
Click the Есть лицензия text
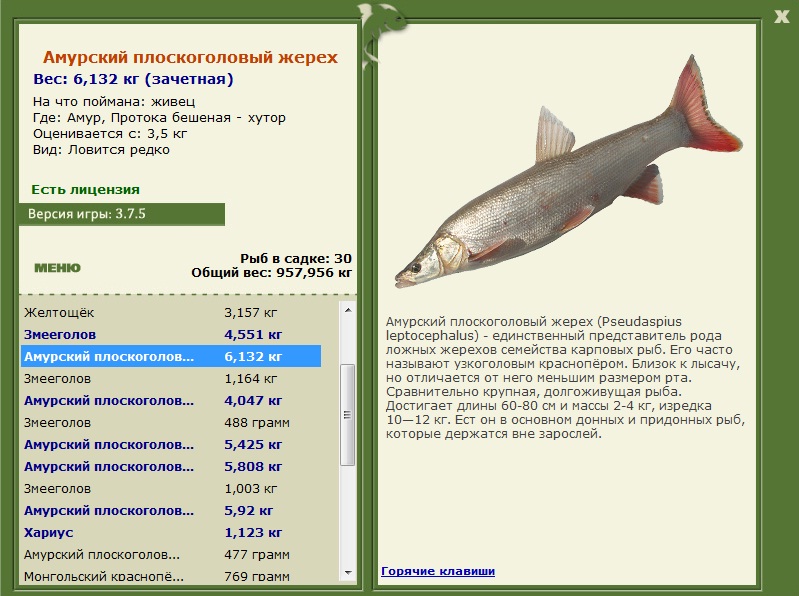[86, 189]
